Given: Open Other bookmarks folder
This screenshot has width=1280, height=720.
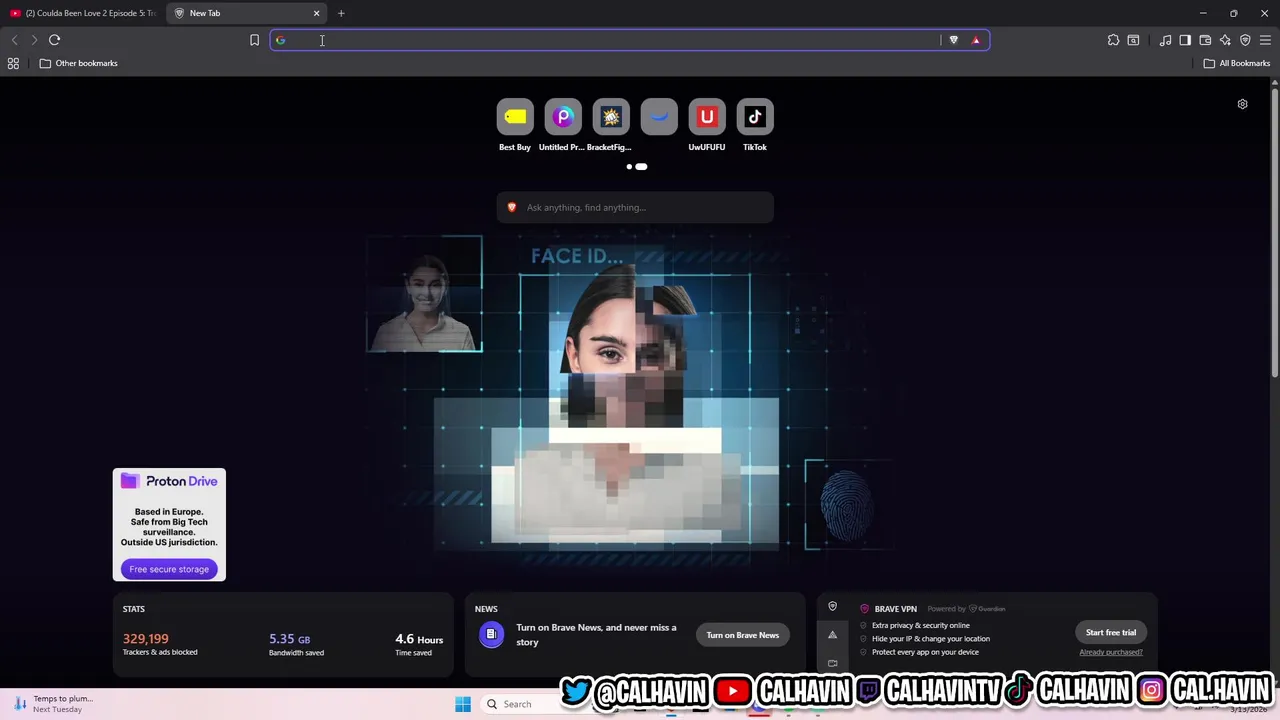Looking at the screenshot, I should pos(79,63).
